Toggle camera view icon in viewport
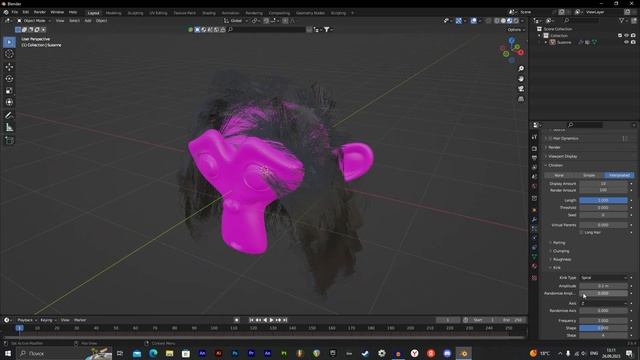Image resolution: width=640 pixels, height=360 pixels. (521, 89)
